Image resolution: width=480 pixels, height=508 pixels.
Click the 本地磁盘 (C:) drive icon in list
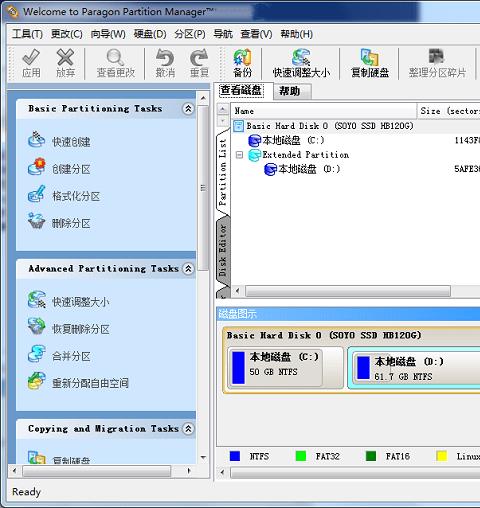(x=254, y=140)
